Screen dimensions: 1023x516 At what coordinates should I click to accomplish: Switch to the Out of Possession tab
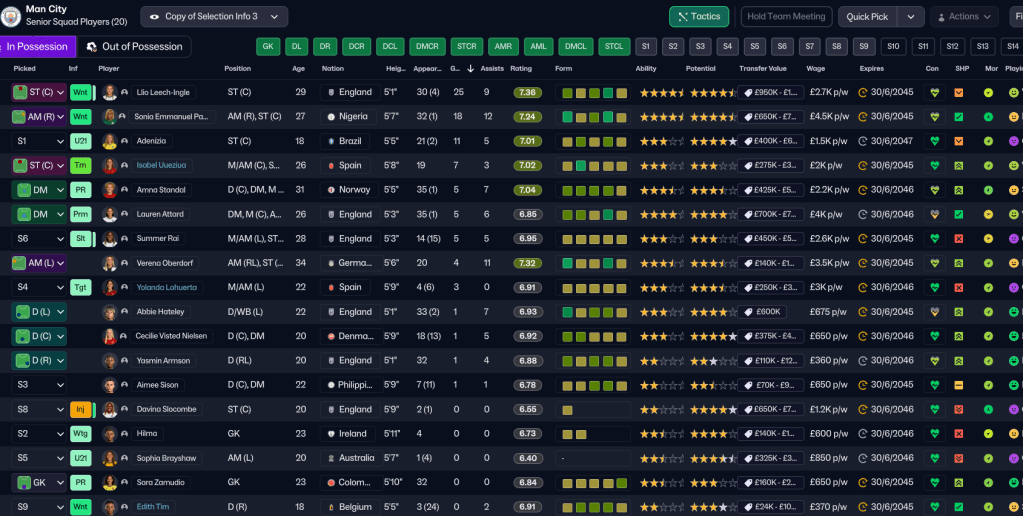(134, 47)
